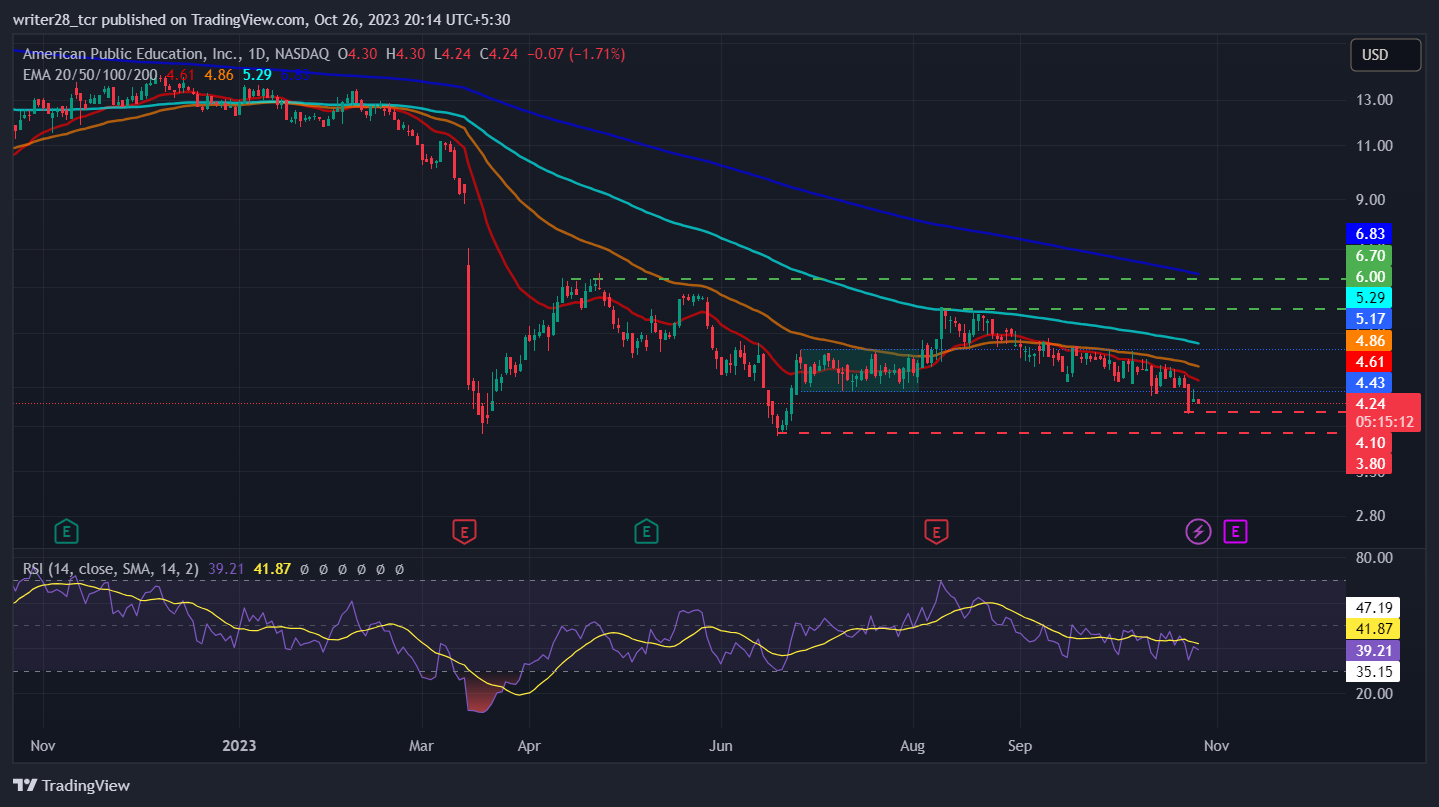Click the cyan 5.29 EMA price label
This screenshot has height=807, width=1439.
[1369, 297]
